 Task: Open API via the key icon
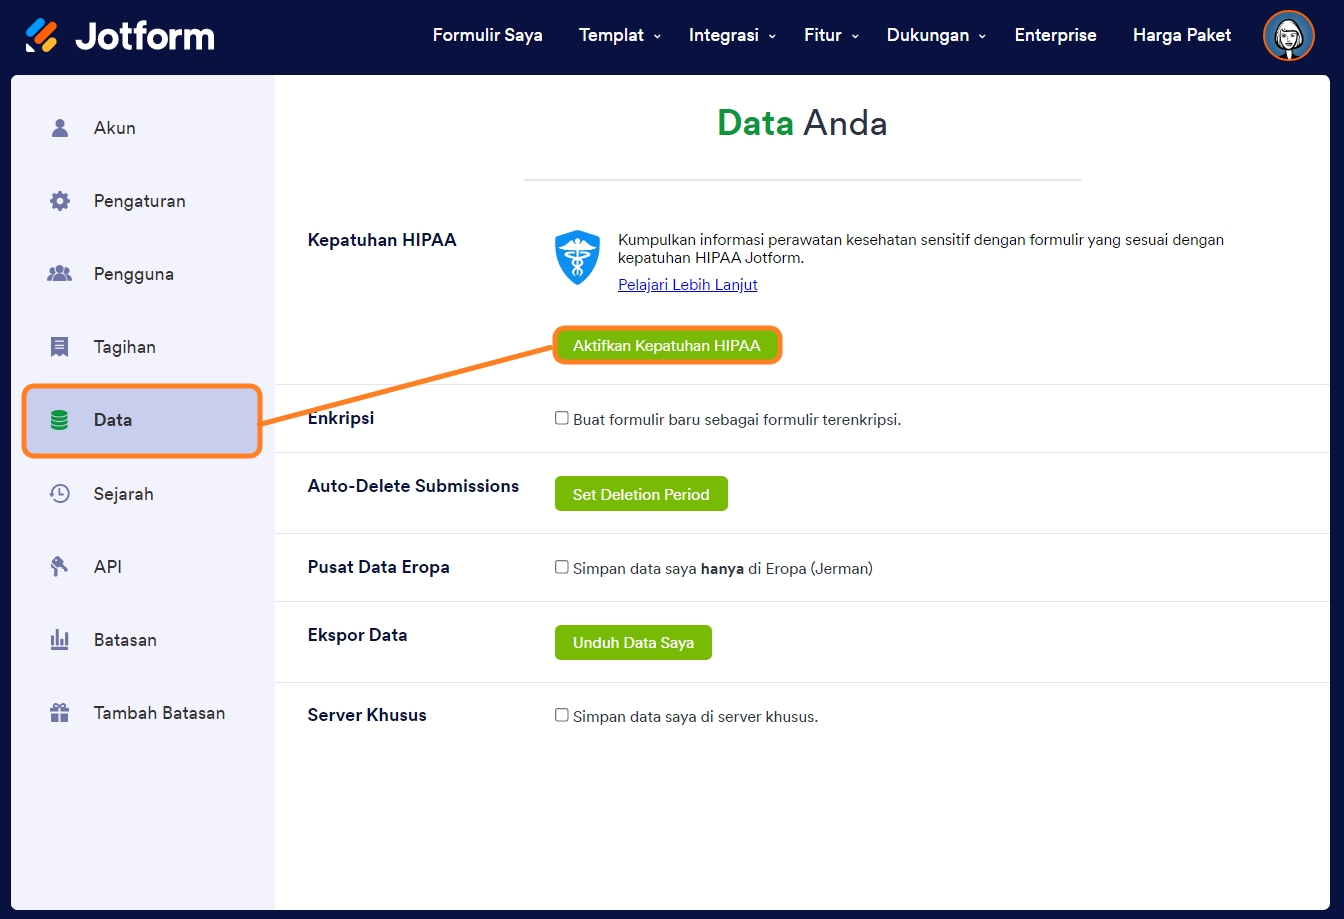(x=60, y=567)
